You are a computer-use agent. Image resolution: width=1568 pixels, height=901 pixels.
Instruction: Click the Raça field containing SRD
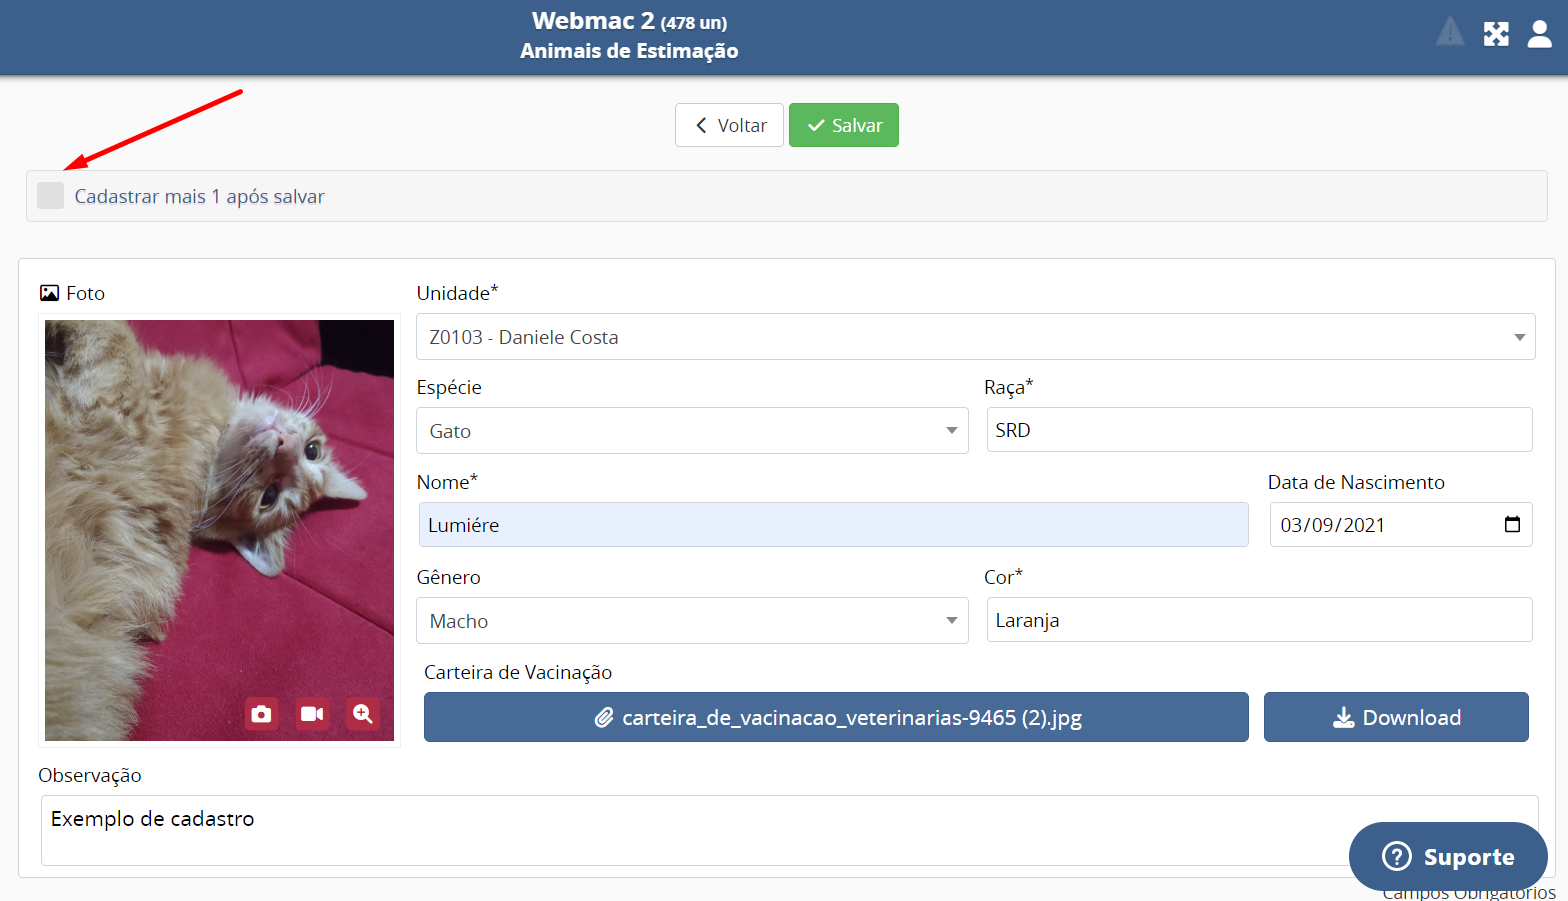click(x=1259, y=430)
